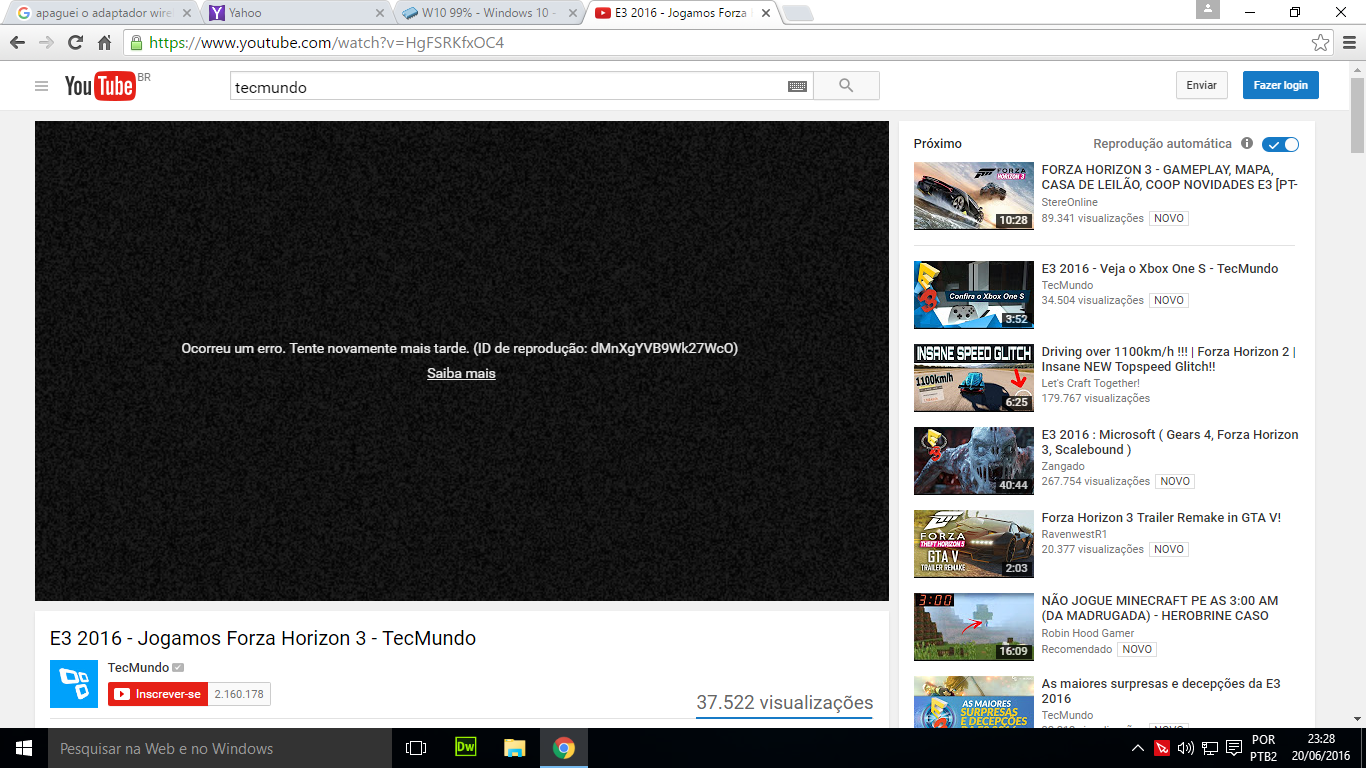Click the TecMundo channel avatar

coord(74,684)
